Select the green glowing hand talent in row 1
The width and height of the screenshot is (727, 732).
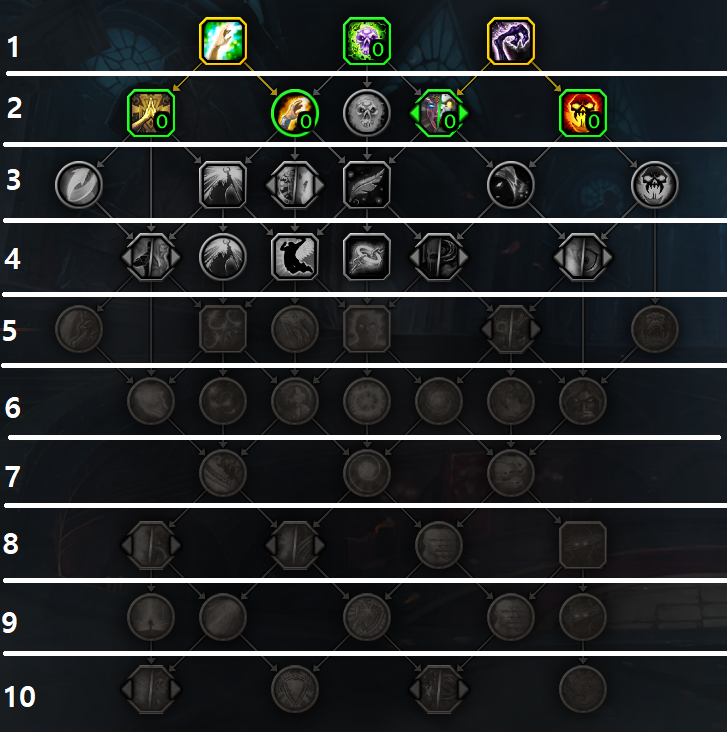[223, 41]
